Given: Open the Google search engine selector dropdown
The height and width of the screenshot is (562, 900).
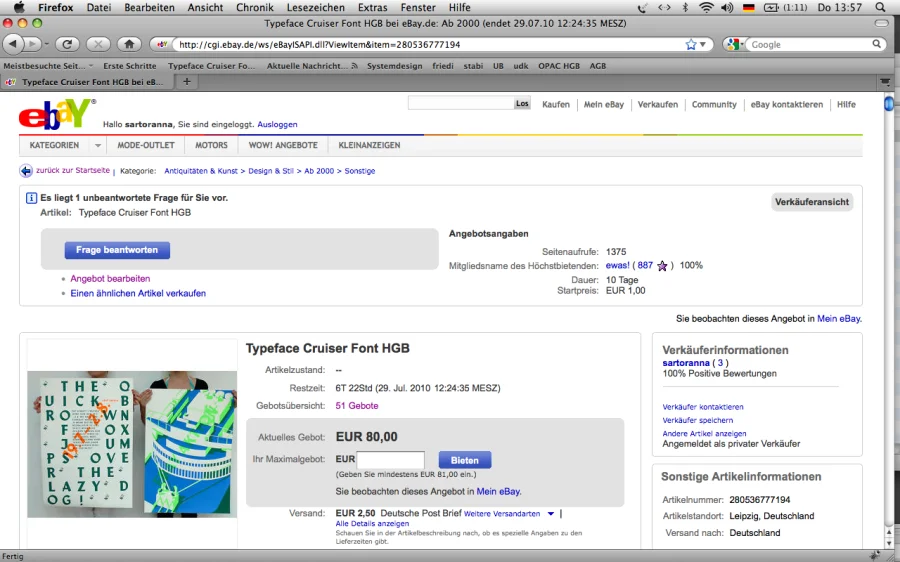Looking at the screenshot, I should 736,44.
